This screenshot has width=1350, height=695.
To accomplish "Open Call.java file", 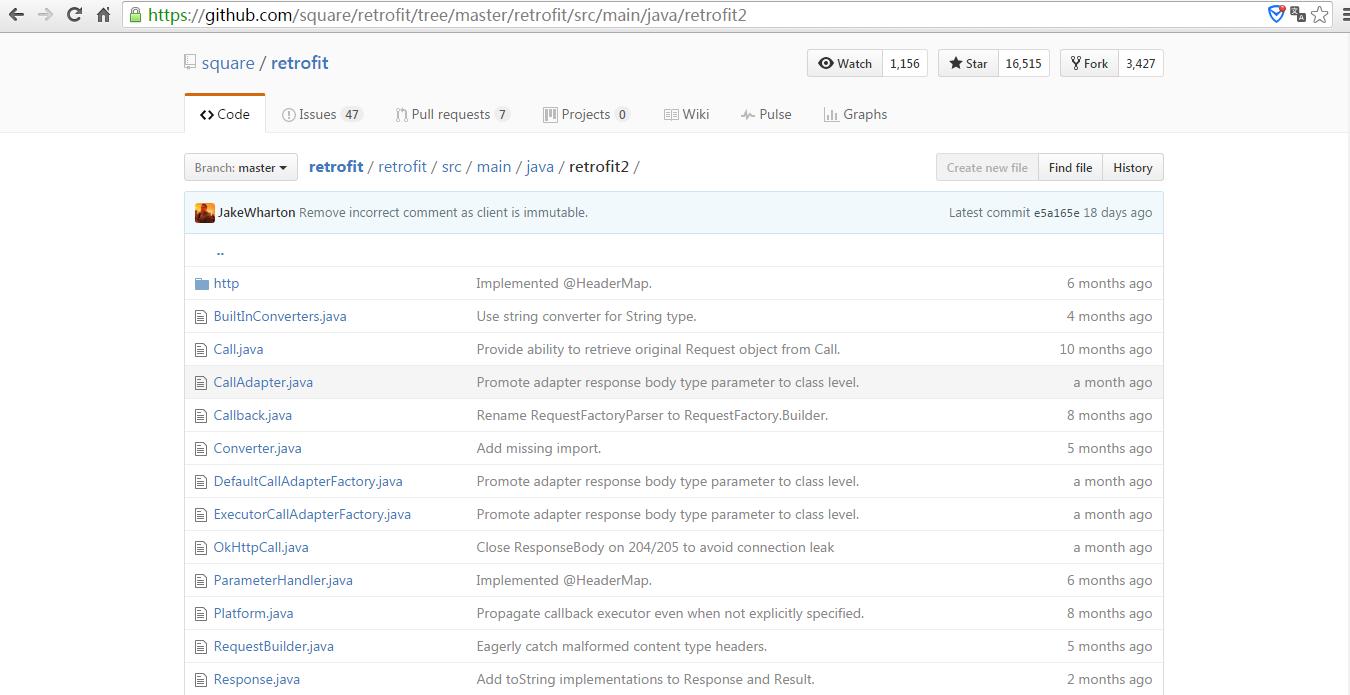I will point(238,350).
